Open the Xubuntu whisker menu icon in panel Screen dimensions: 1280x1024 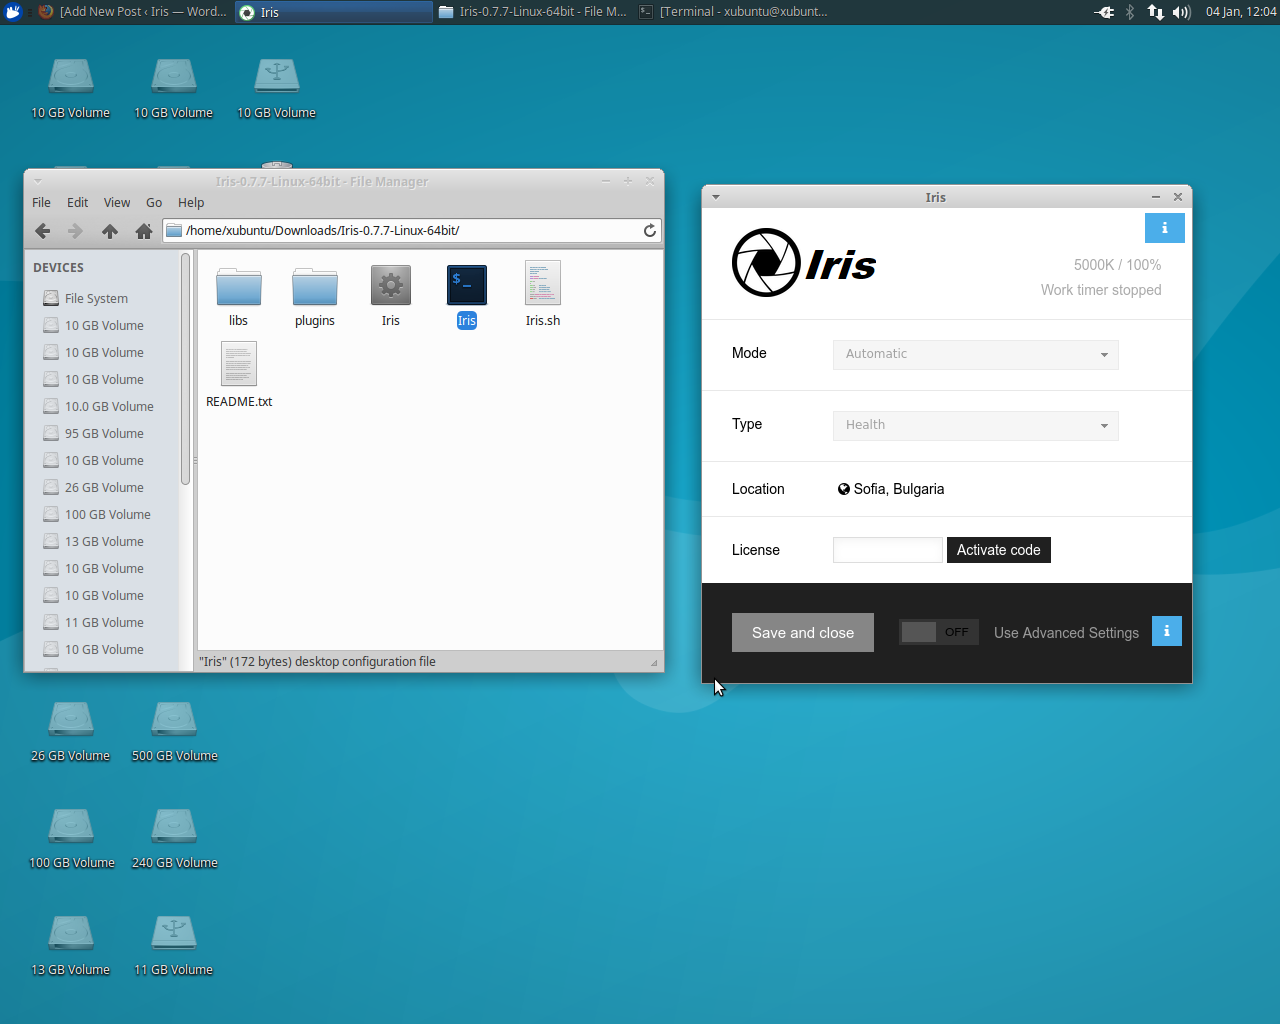coord(13,12)
